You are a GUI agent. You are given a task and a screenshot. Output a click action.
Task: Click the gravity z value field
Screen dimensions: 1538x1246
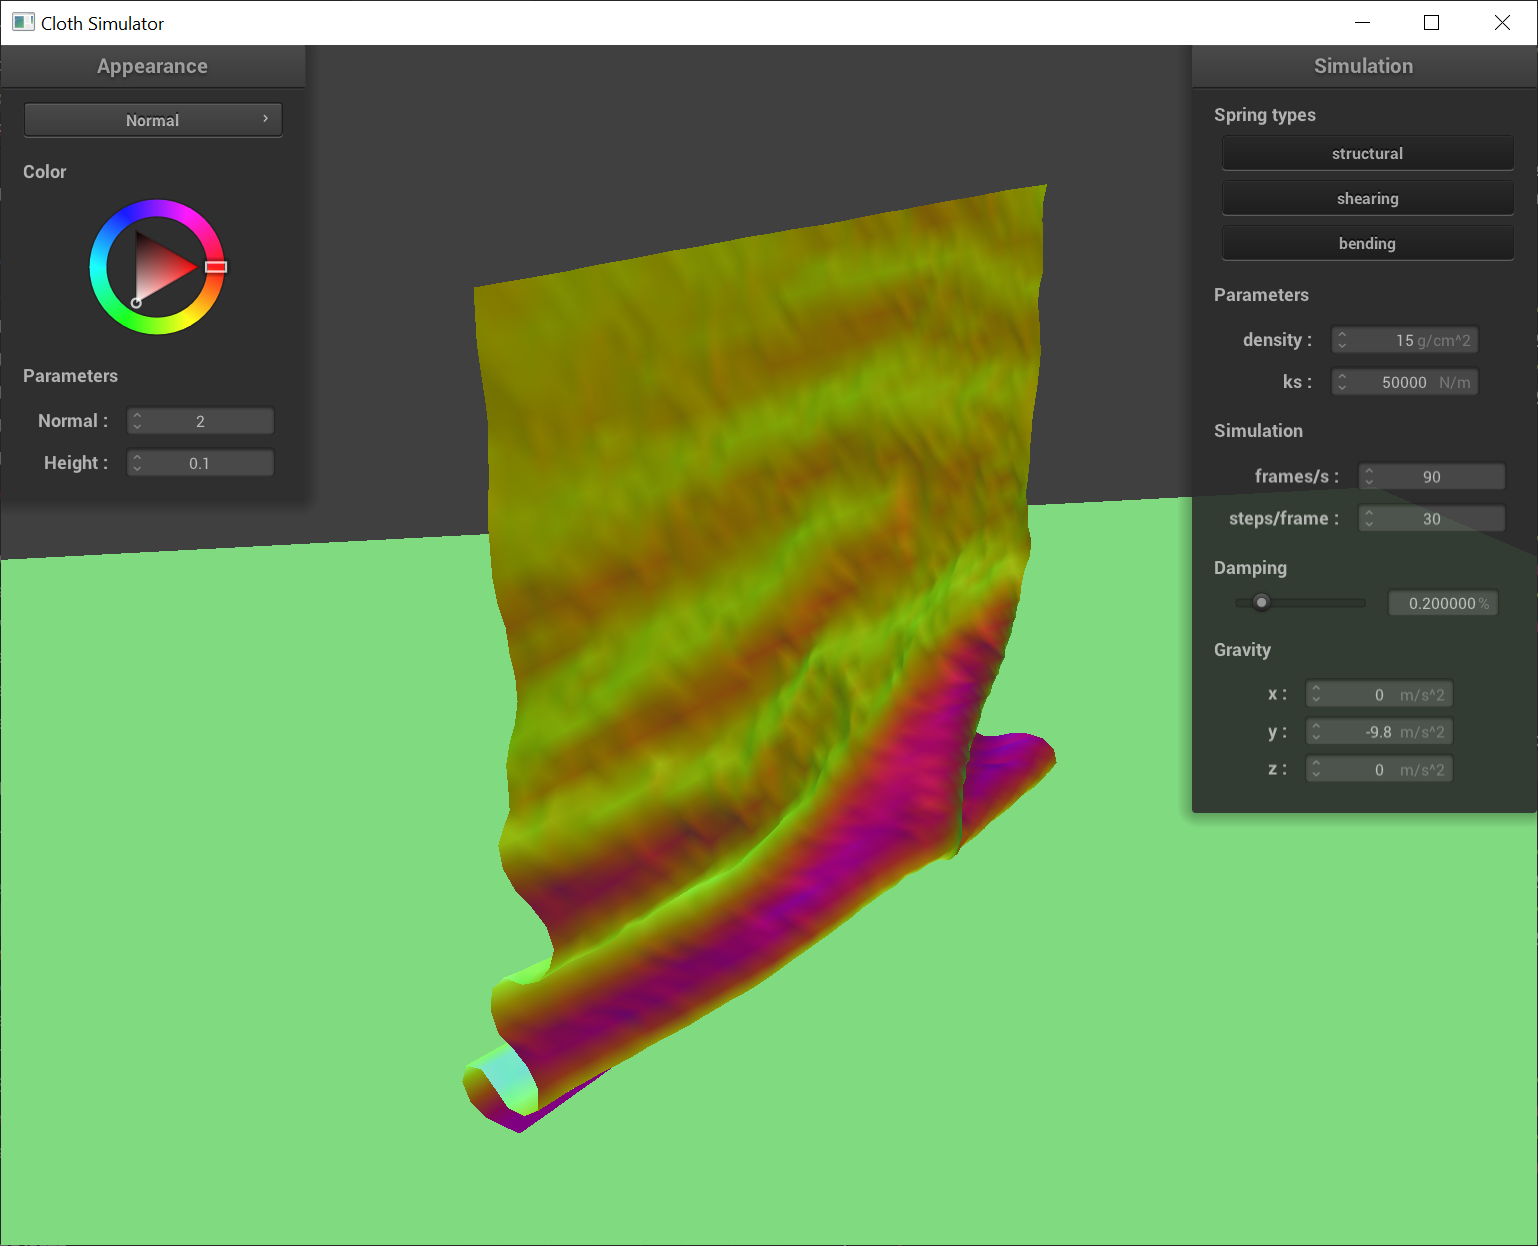(x=1379, y=769)
